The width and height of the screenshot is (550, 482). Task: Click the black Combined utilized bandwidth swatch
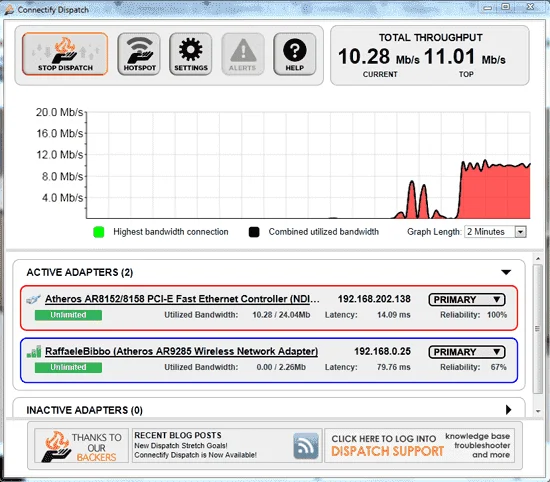coord(254,232)
